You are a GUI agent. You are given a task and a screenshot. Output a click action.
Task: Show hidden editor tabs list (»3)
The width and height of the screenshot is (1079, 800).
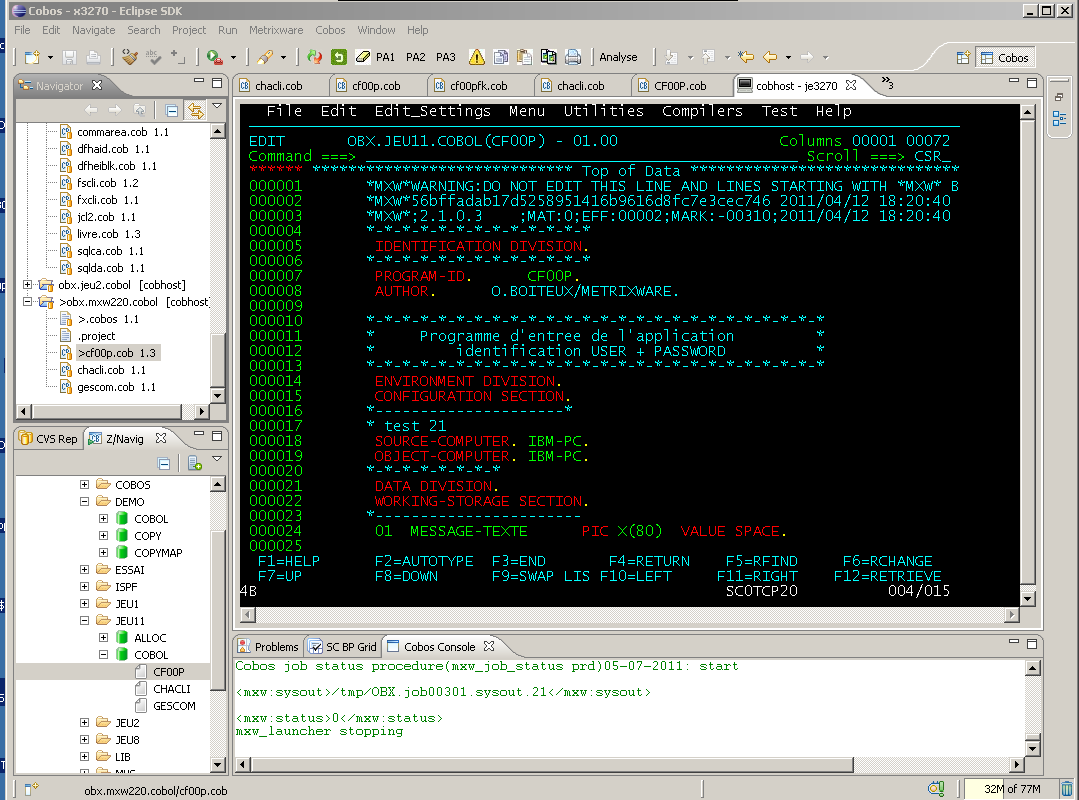tap(887, 83)
